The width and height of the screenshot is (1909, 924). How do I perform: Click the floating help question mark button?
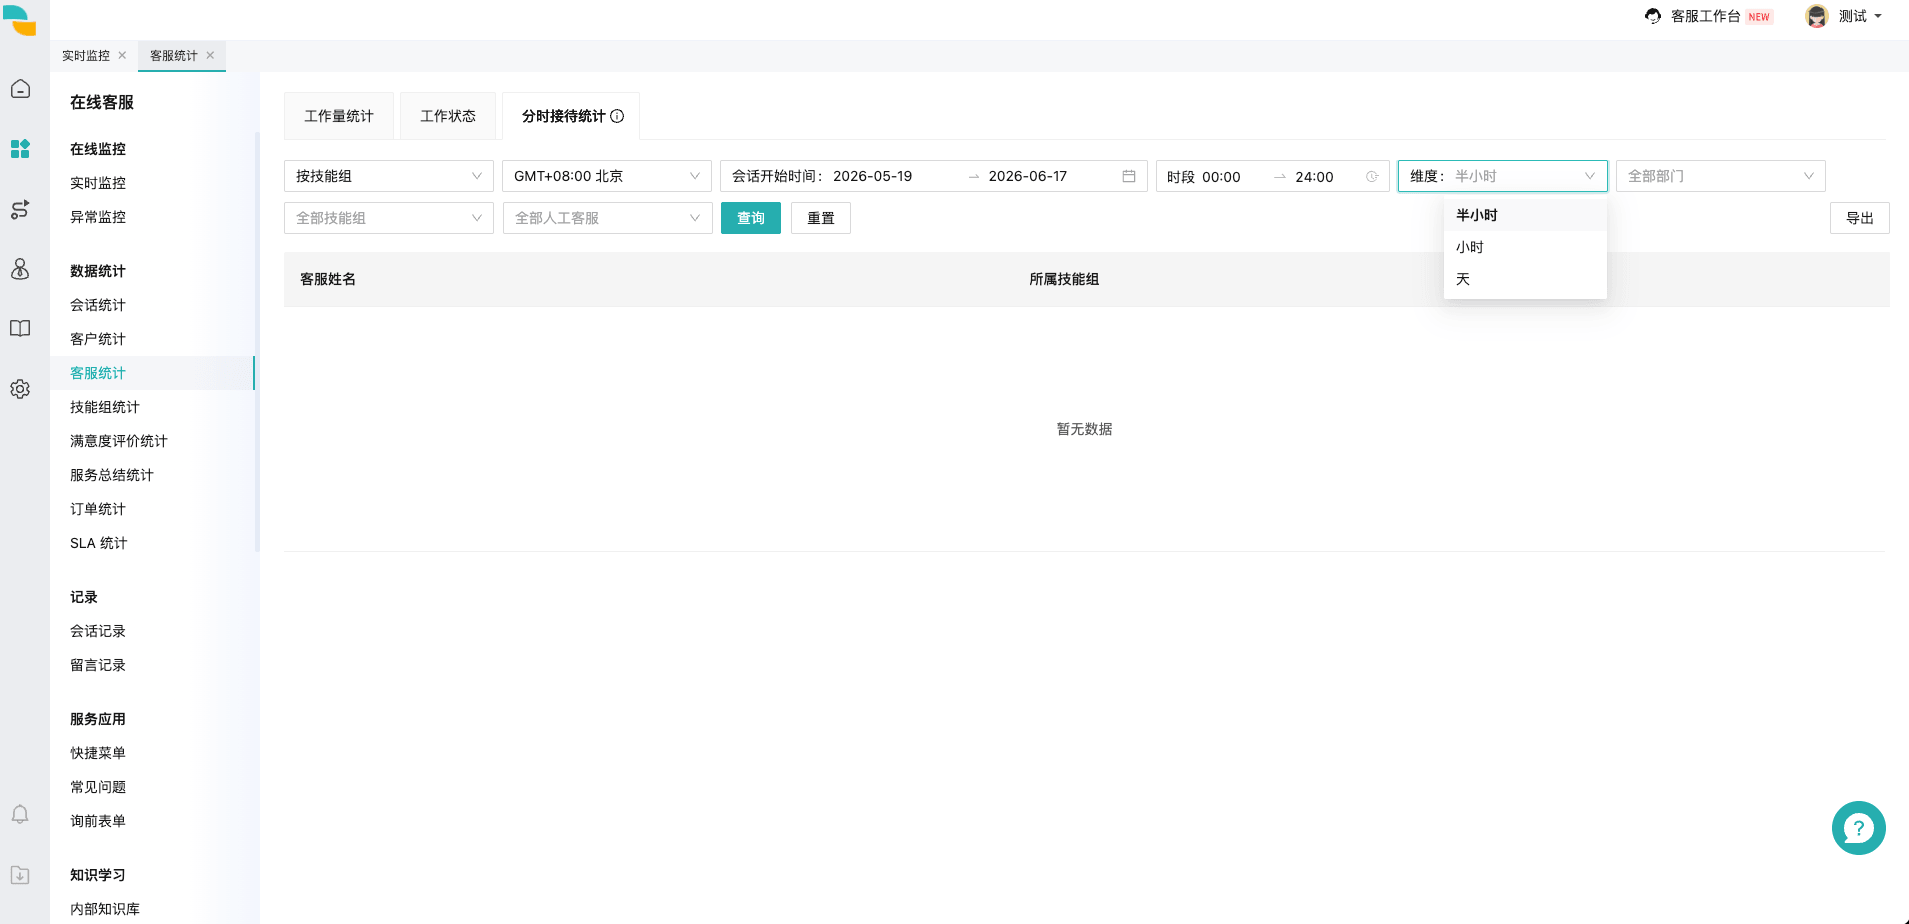click(x=1858, y=828)
